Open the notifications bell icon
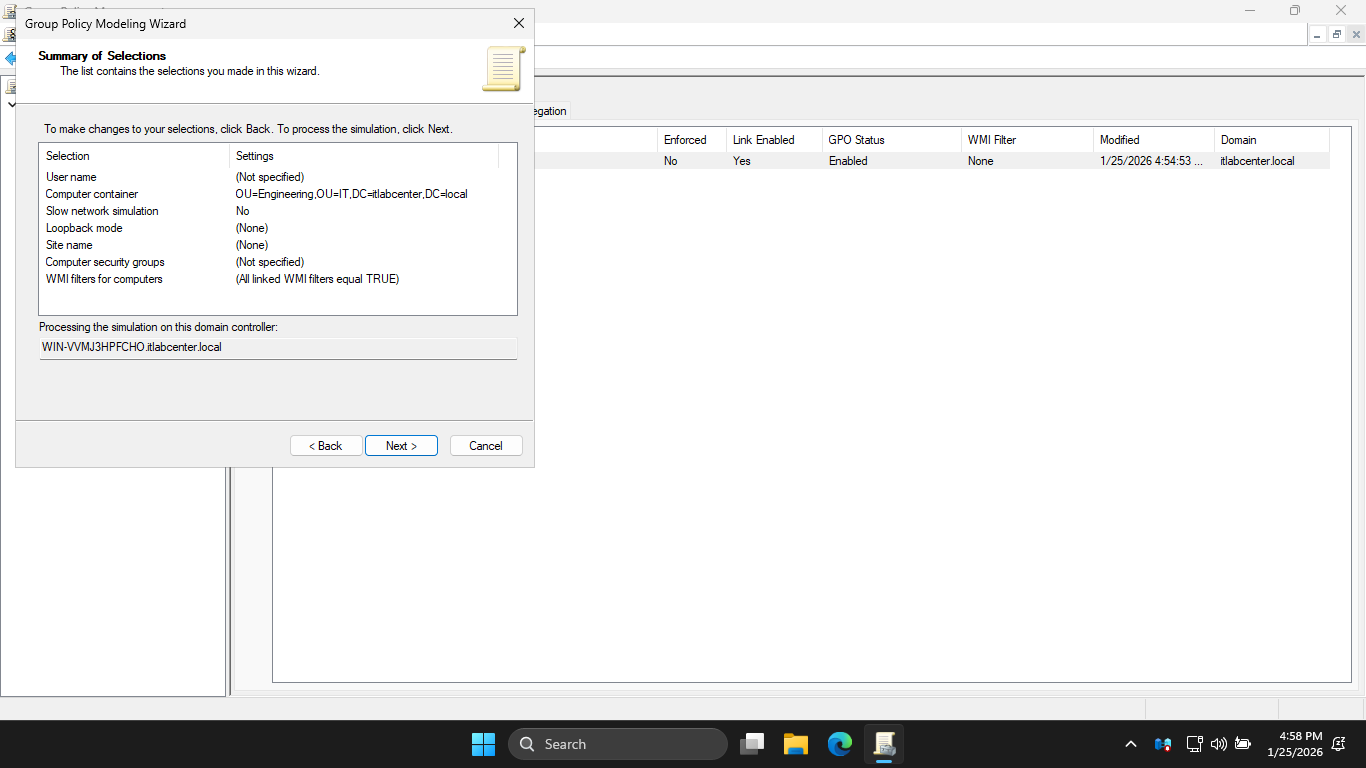 1338,744
